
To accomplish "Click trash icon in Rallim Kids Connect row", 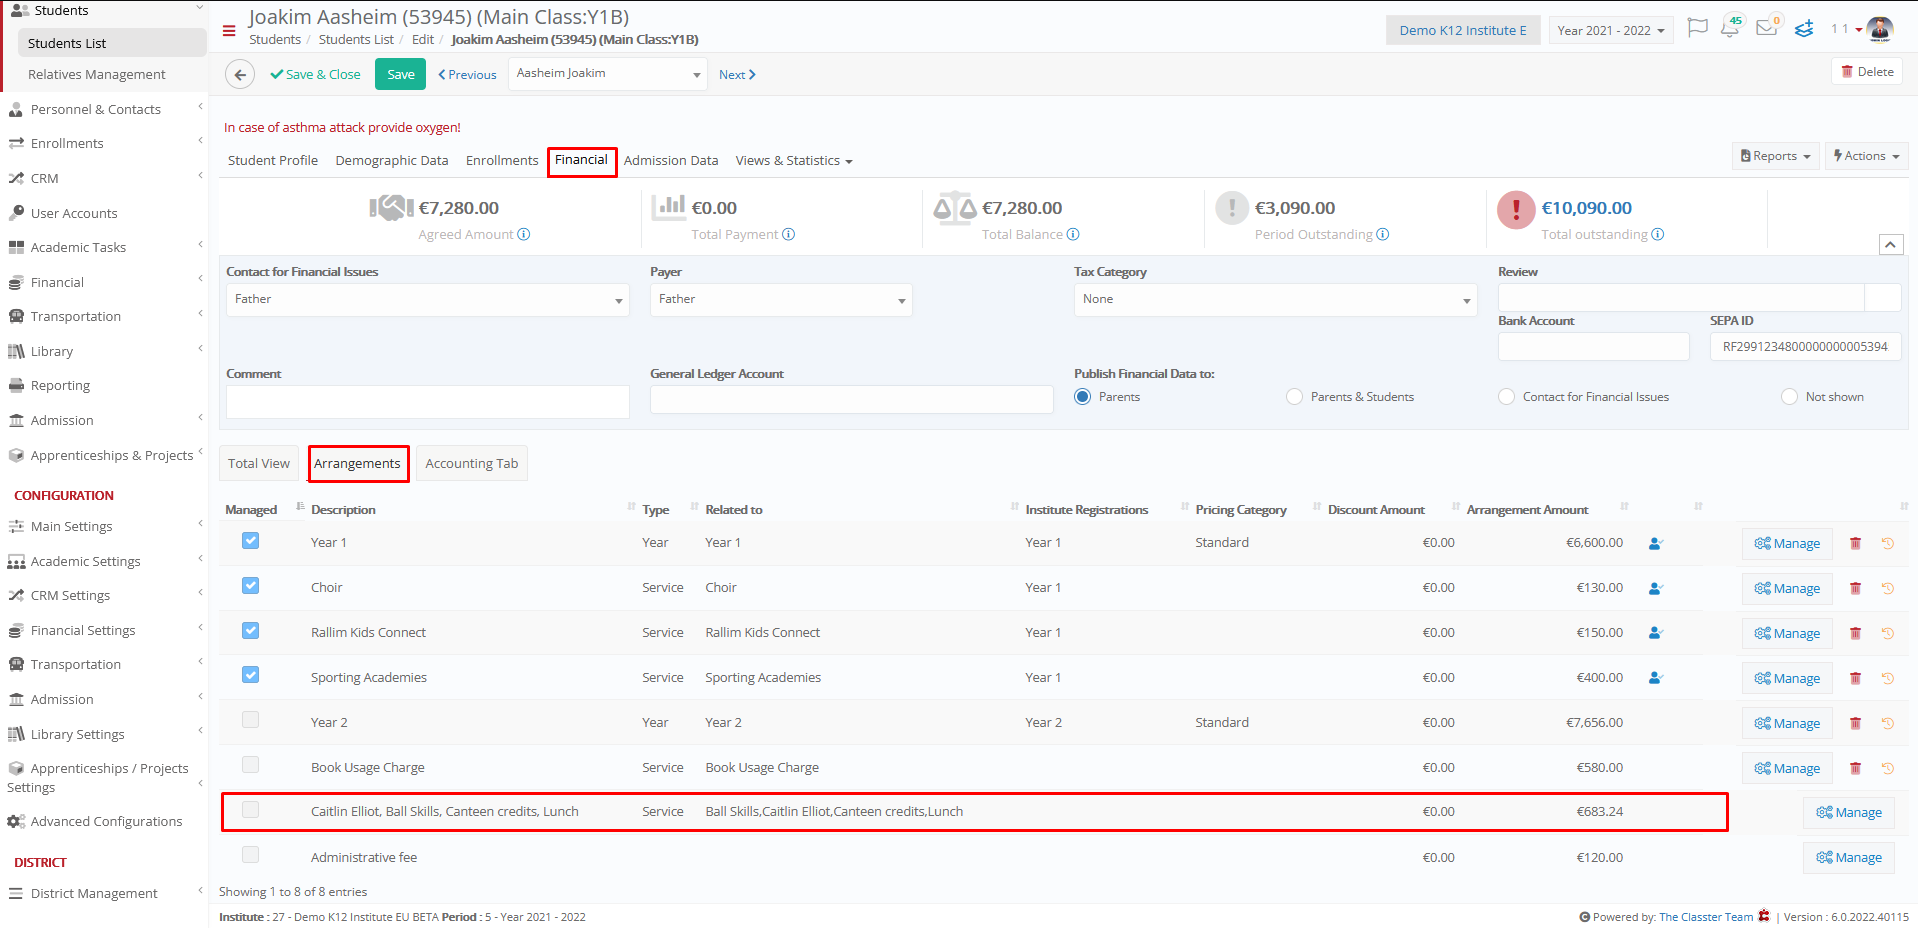I will coord(1855,633).
